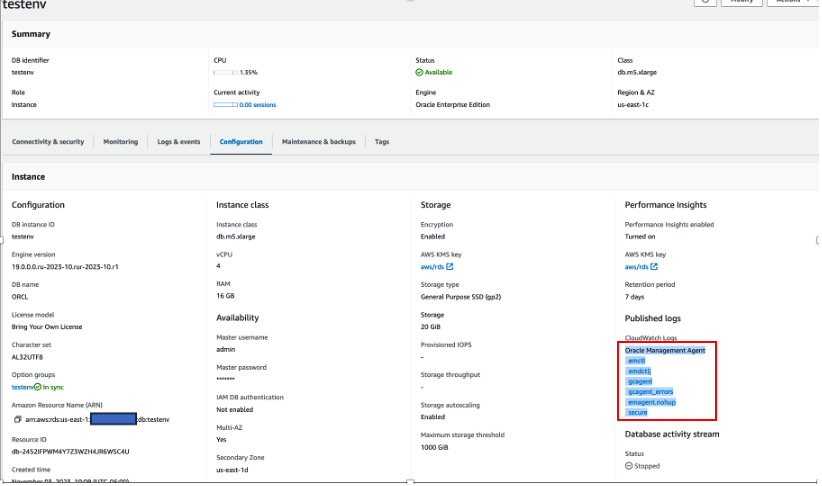Open aws/rds KMS key link under Storage
Screen dimensions: 822x486
(432, 267)
